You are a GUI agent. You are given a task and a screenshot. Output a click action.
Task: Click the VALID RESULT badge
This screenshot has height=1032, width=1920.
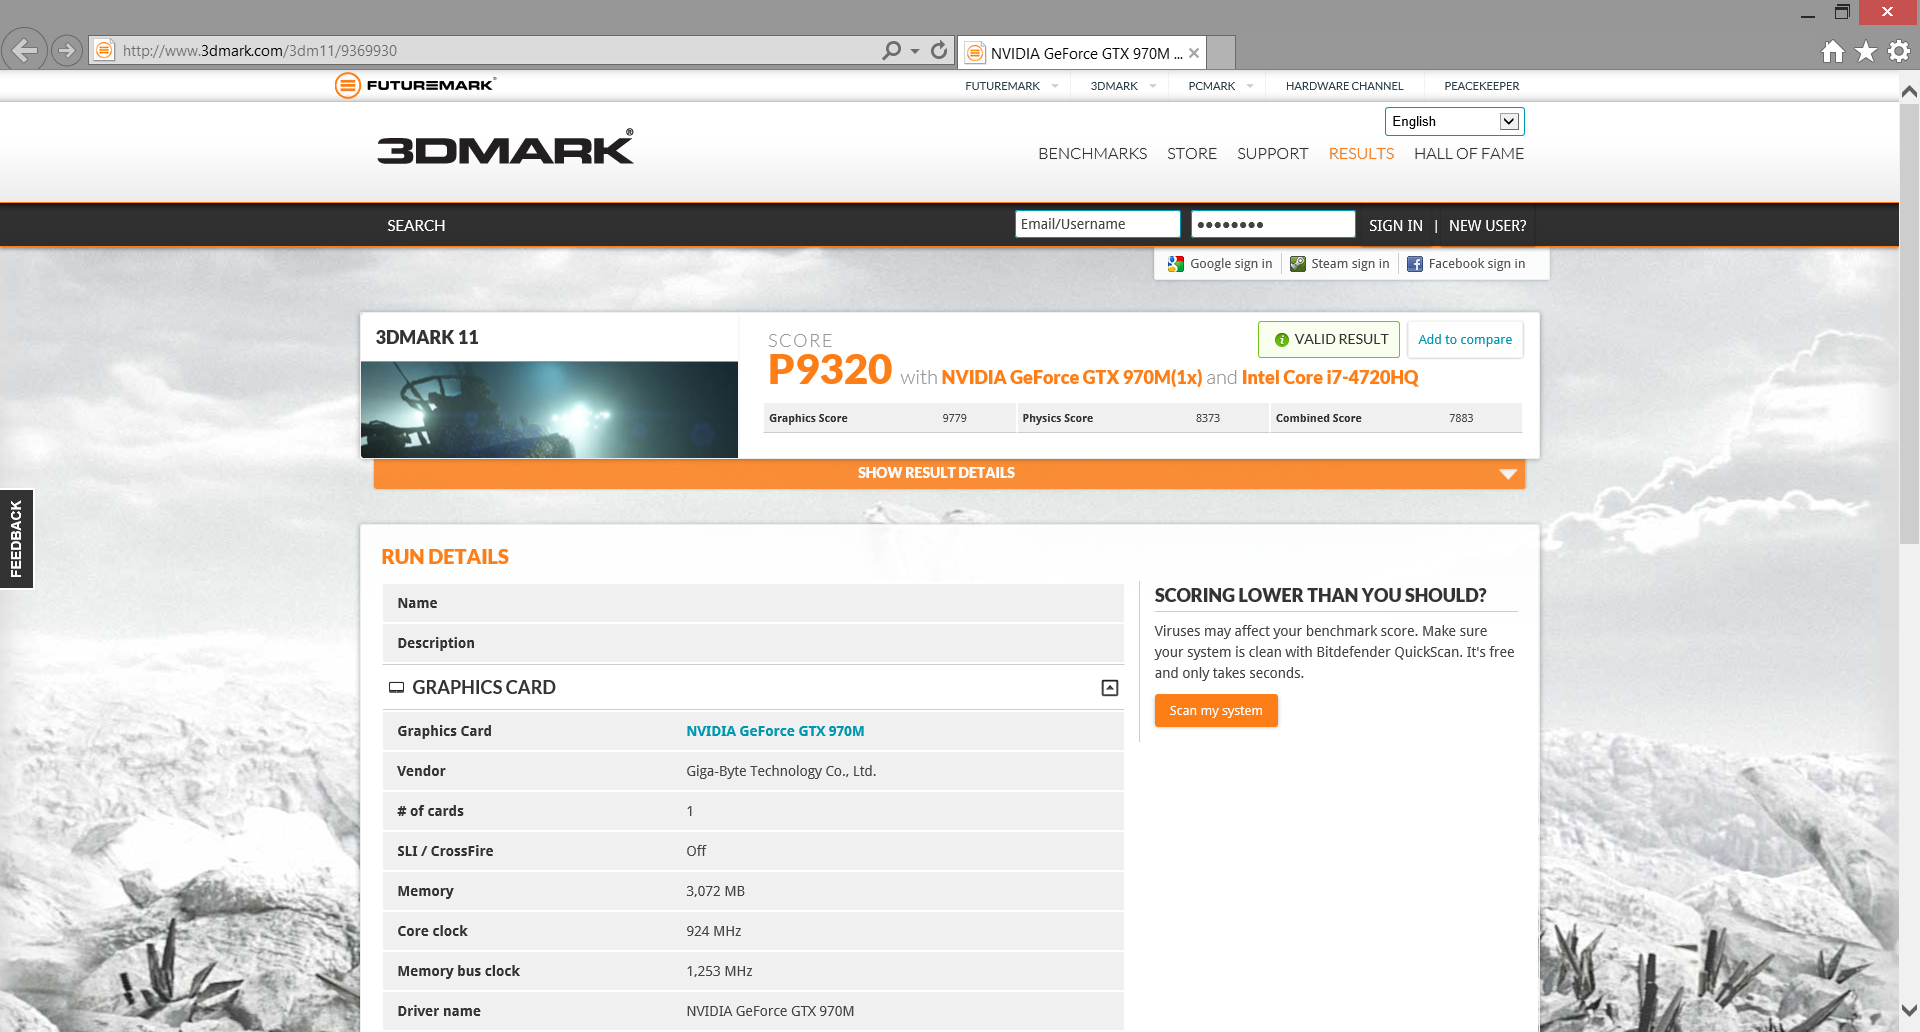click(x=1329, y=339)
